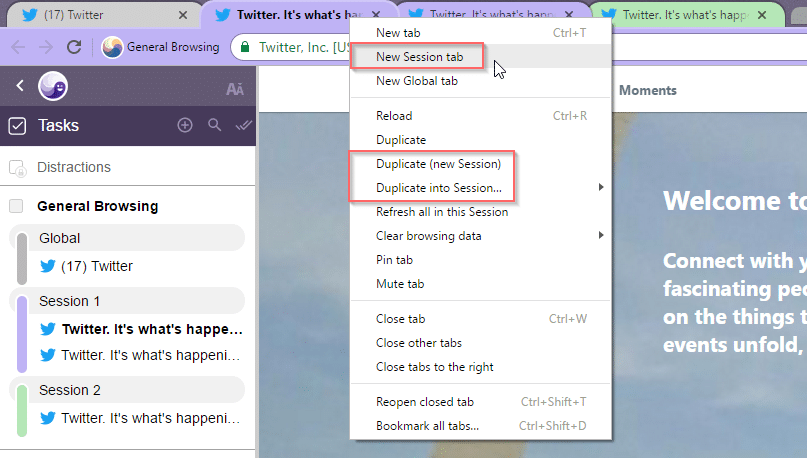Select Pin tab menu item
The image size is (807, 458).
pyautogui.click(x=481, y=260)
